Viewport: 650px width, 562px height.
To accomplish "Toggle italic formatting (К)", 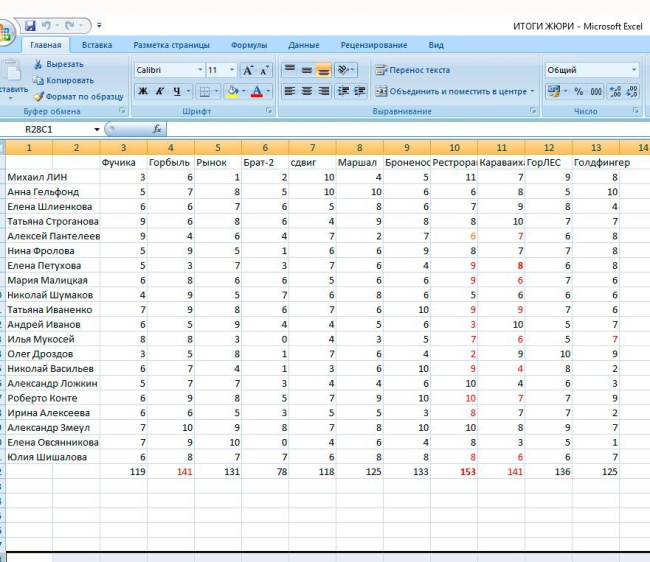I will click(159, 91).
